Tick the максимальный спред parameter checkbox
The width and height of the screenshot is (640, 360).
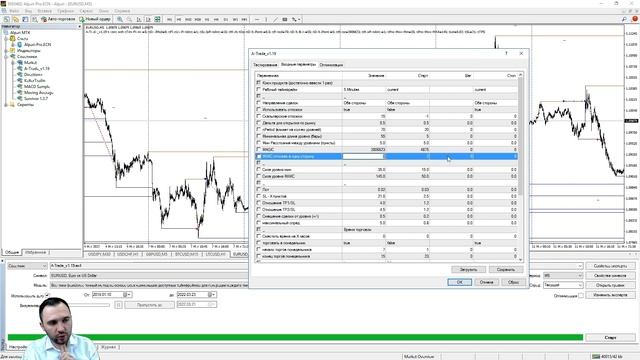pyautogui.click(x=258, y=223)
